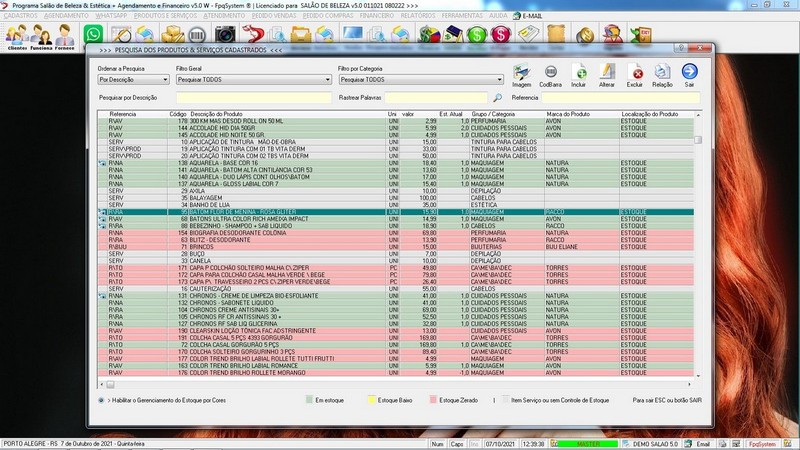
Task: Click the Estoque Zerado pink legend swatch
Action: 433,400
